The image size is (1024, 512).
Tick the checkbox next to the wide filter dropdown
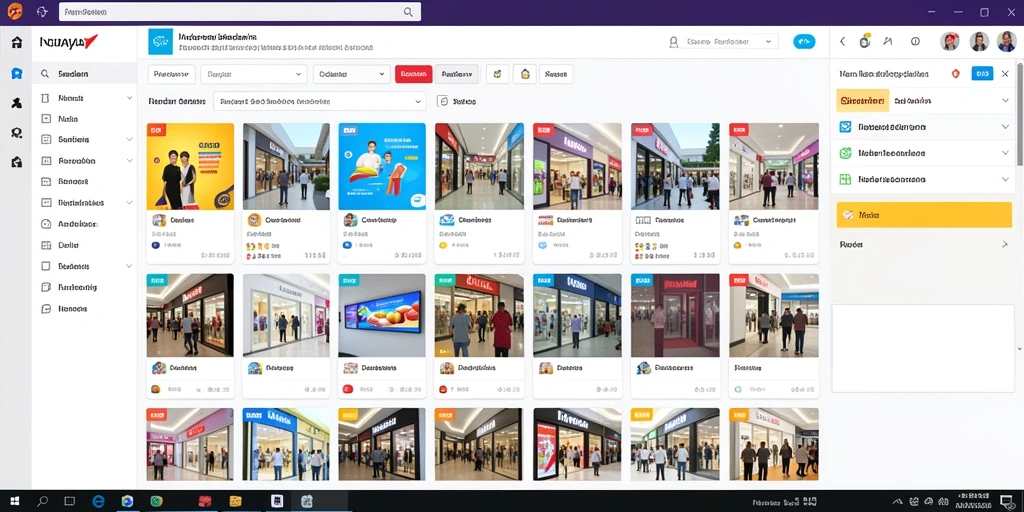pyautogui.click(x=442, y=101)
